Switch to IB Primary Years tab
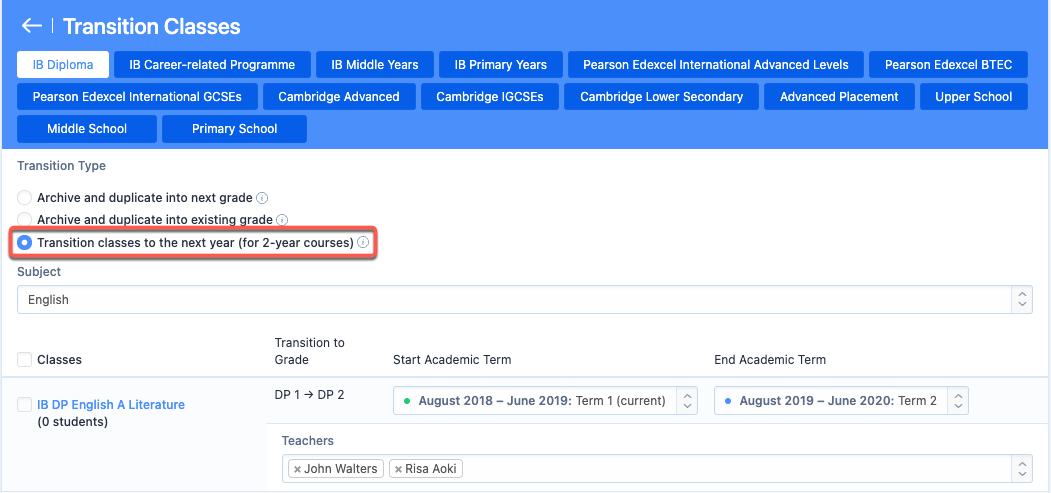Screen dimensions: 1051x493 (501, 65)
